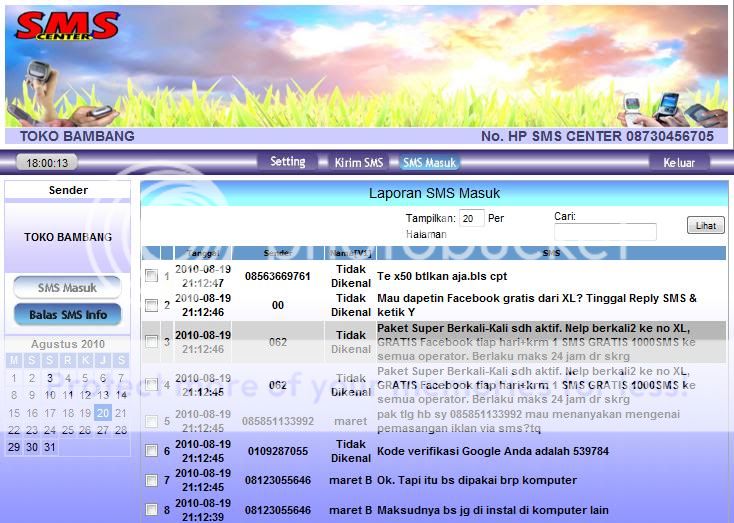Focus the Tampilkan per halaman field
This screenshot has width=734, height=523.
[x=471, y=218]
